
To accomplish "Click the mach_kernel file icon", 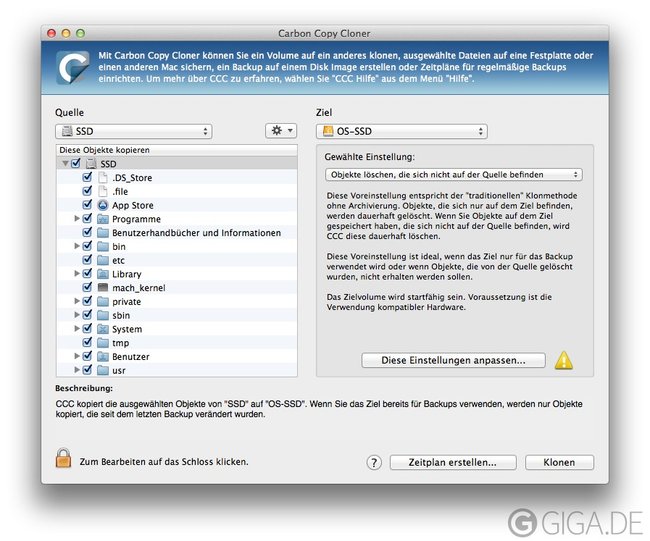I will pos(103,287).
